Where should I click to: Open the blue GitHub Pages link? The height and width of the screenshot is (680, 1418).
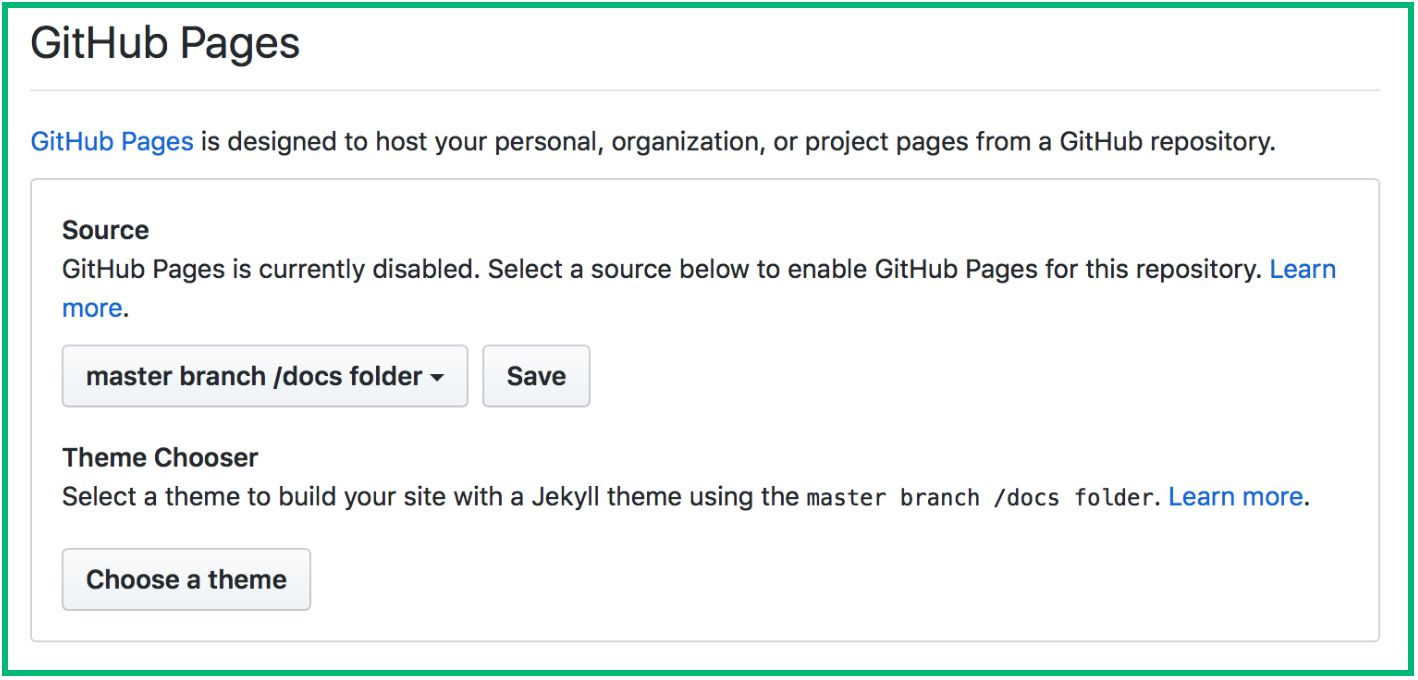(x=112, y=142)
